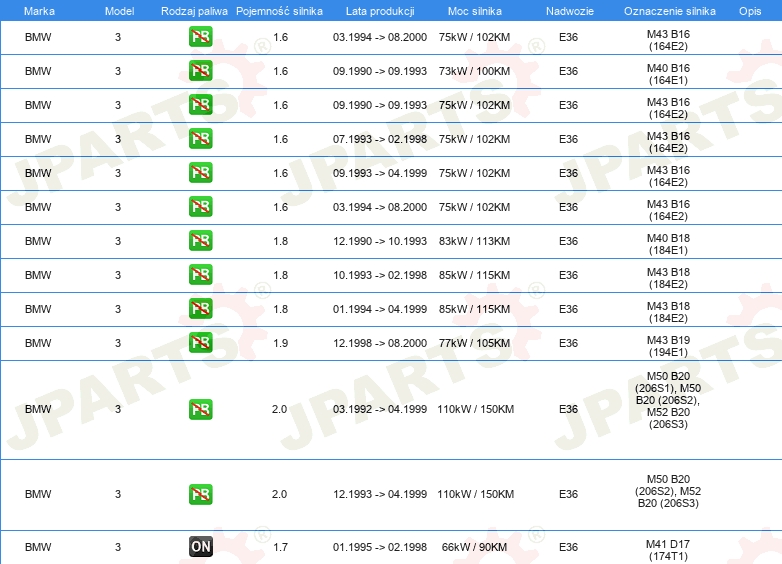Click production dates 10.1993 -> 02.1998
Screen dimensions: 782x564
(380, 275)
